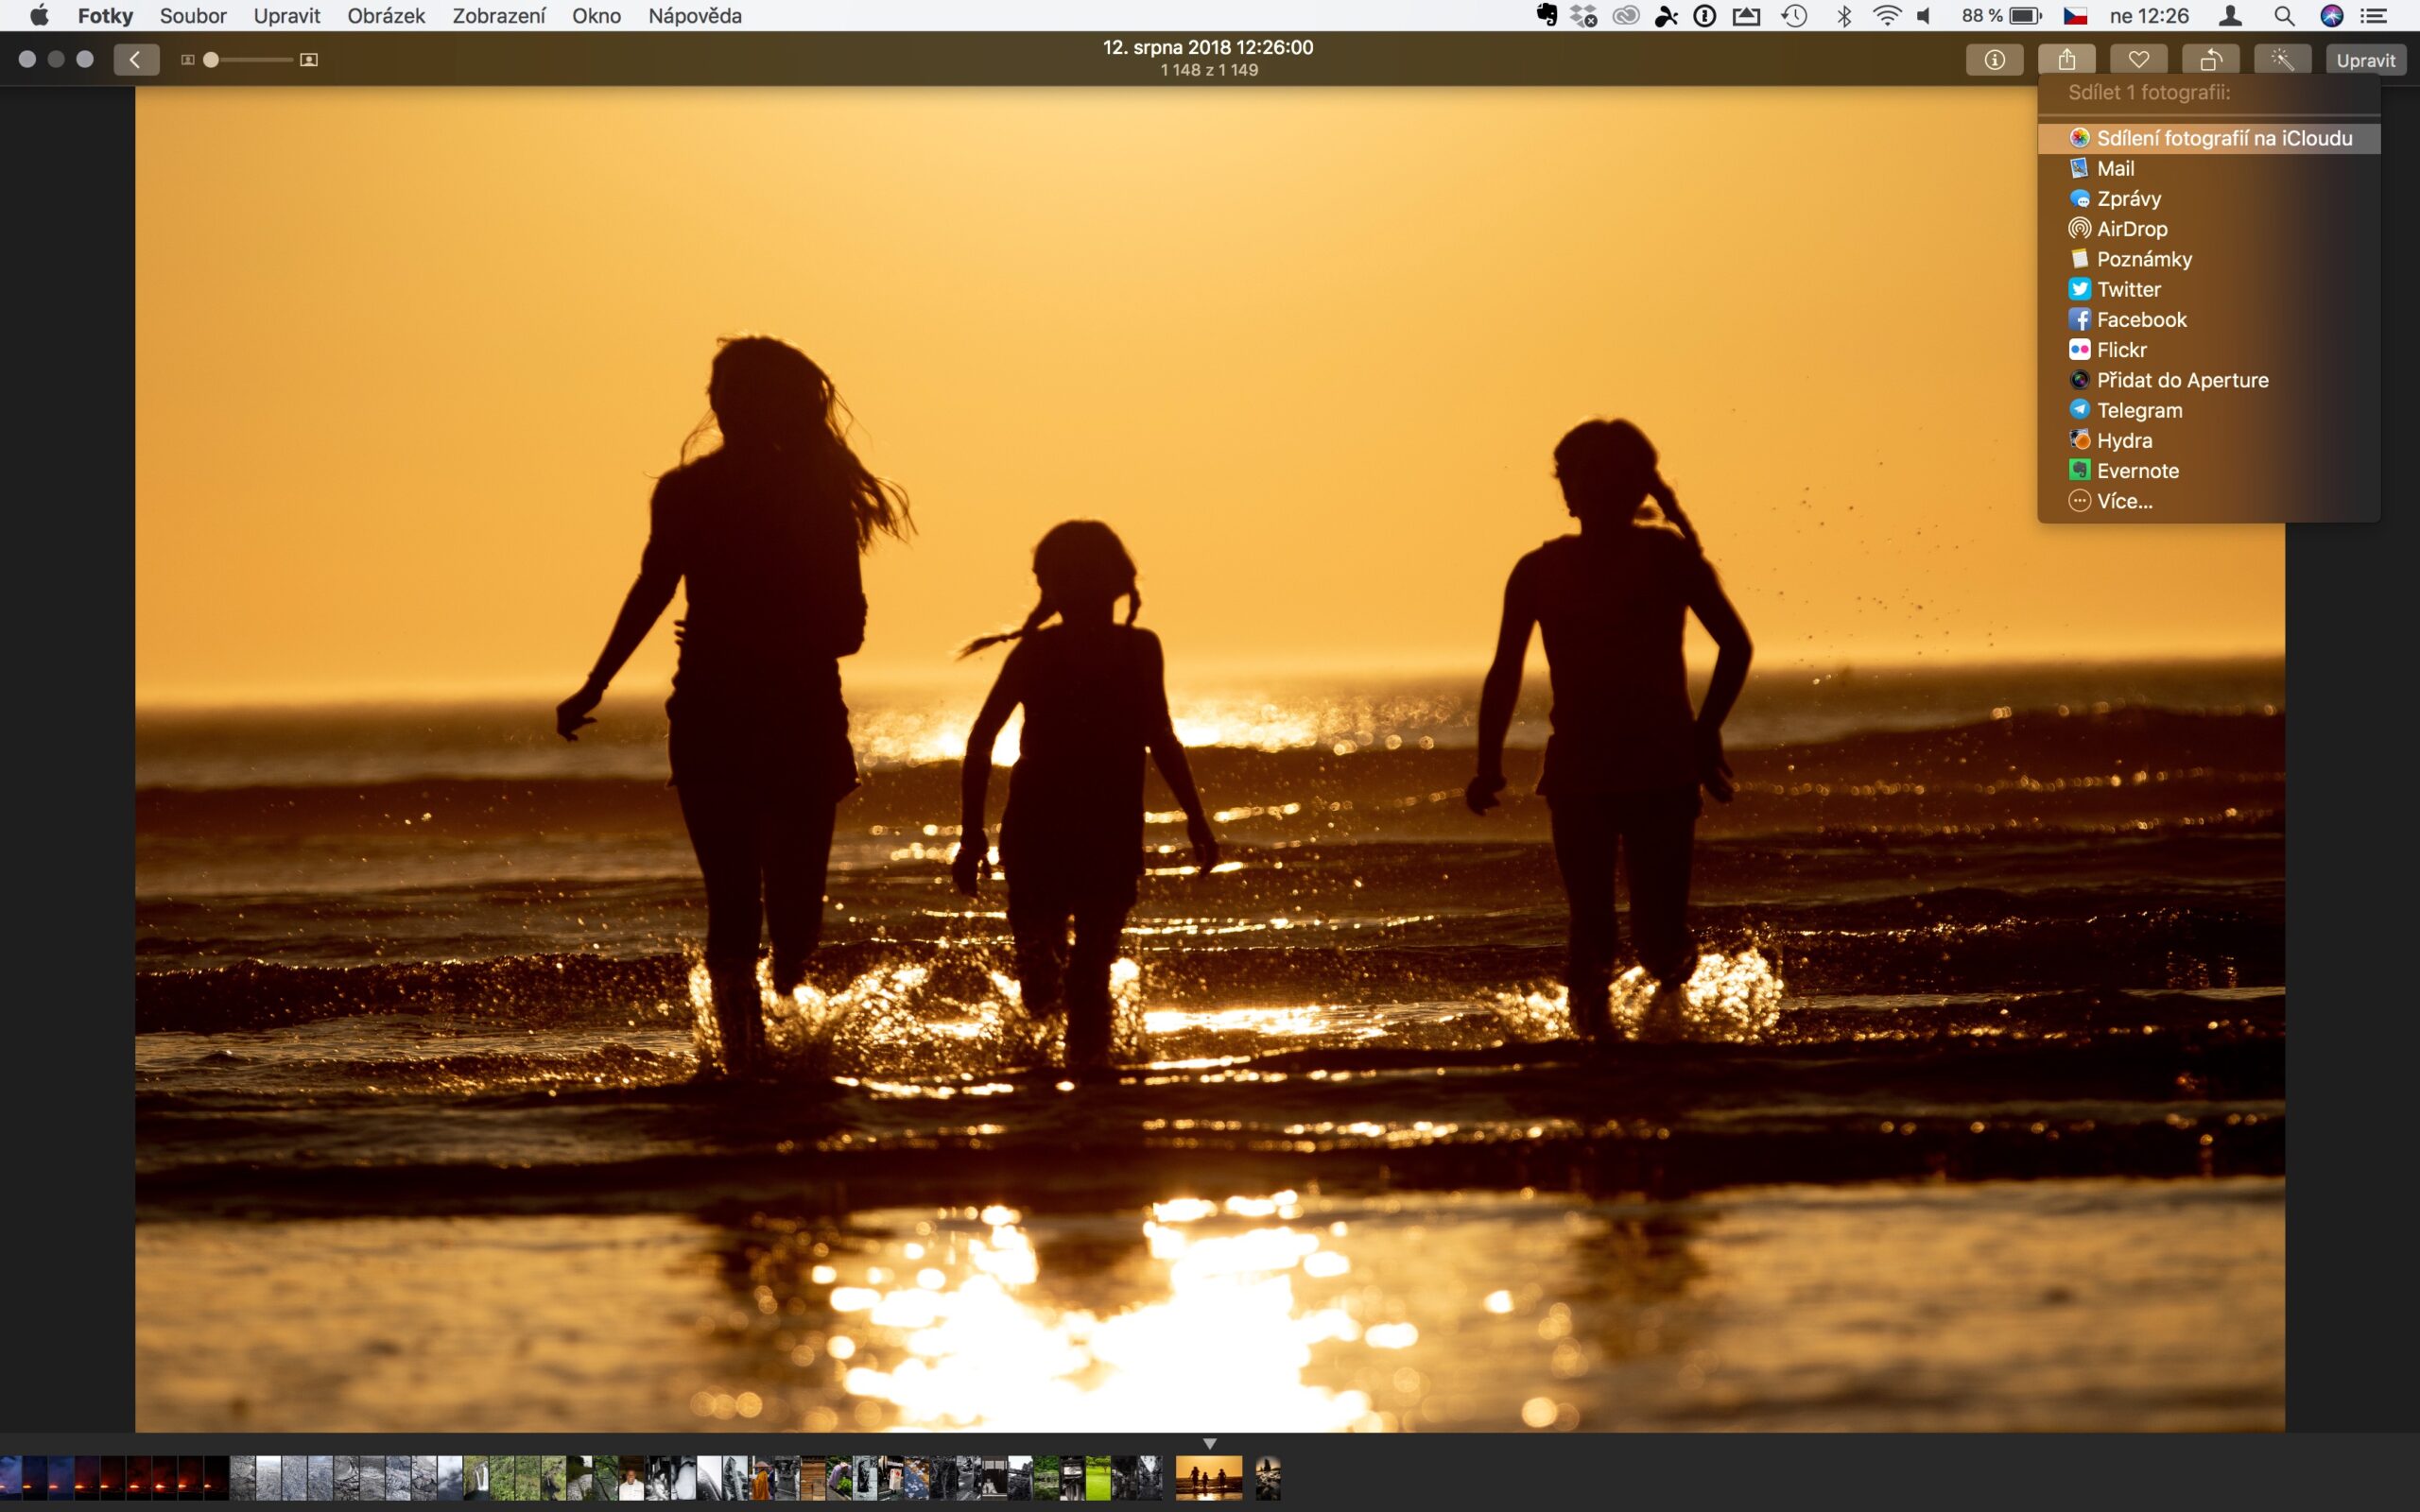The height and width of the screenshot is (1512, 2420).
Task: Click the Share button in toolbar
Action: (x=2066, y=60)
